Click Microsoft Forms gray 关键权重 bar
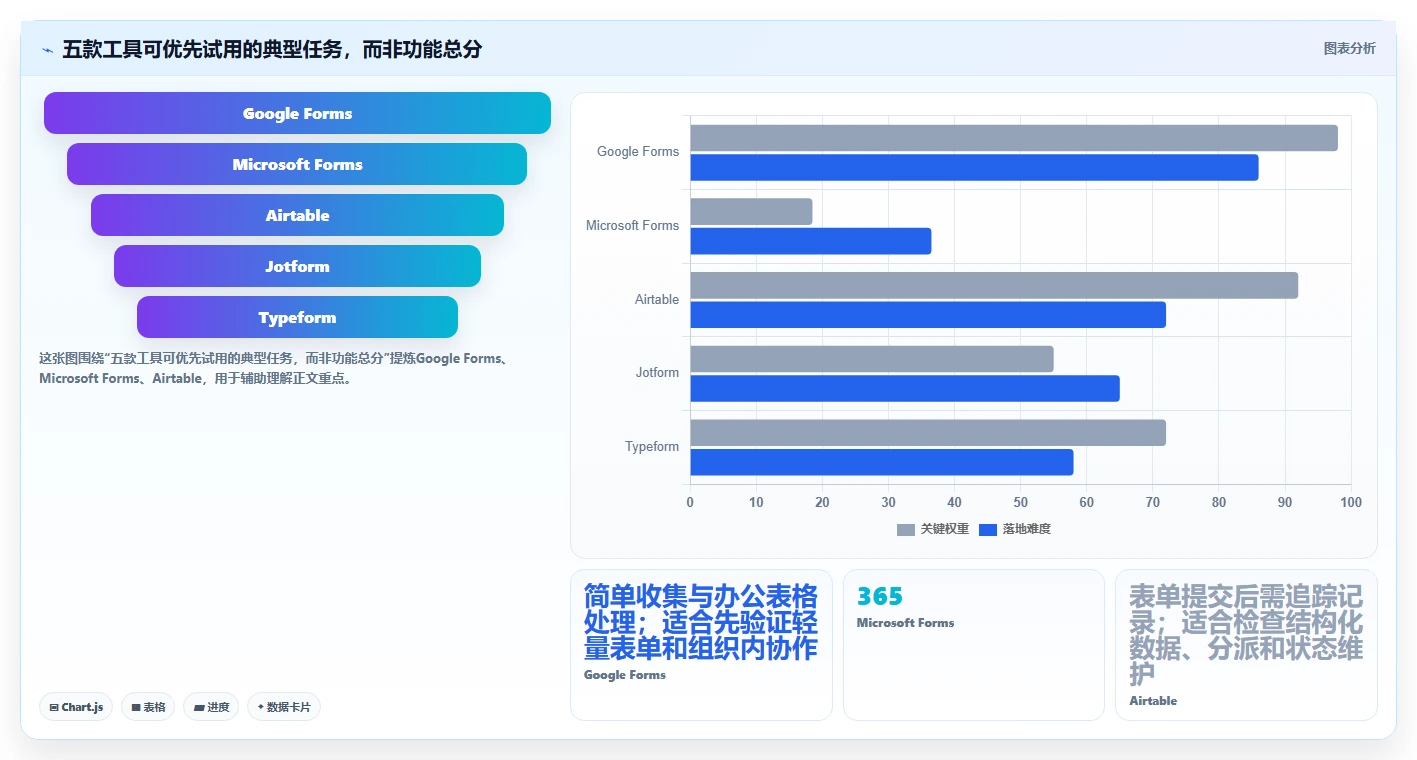1417x760 pixels. (x=751, y=212)
